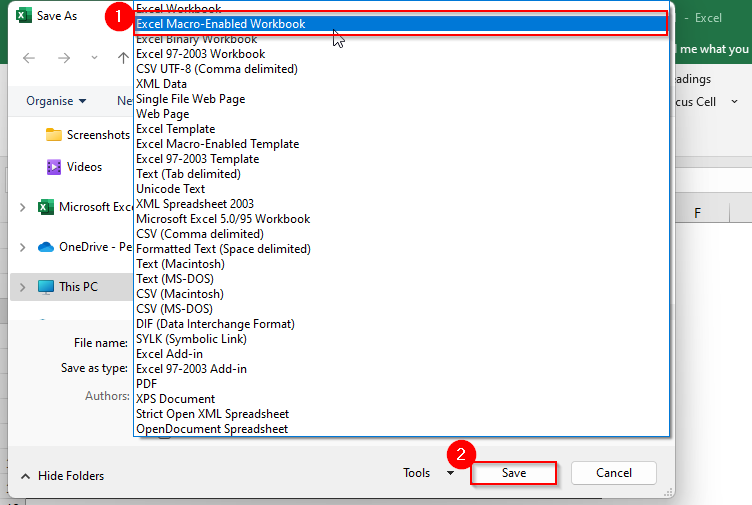Pick XPS Document format
The width and height of the screenshot is (752, 505).
pos(401,399)
